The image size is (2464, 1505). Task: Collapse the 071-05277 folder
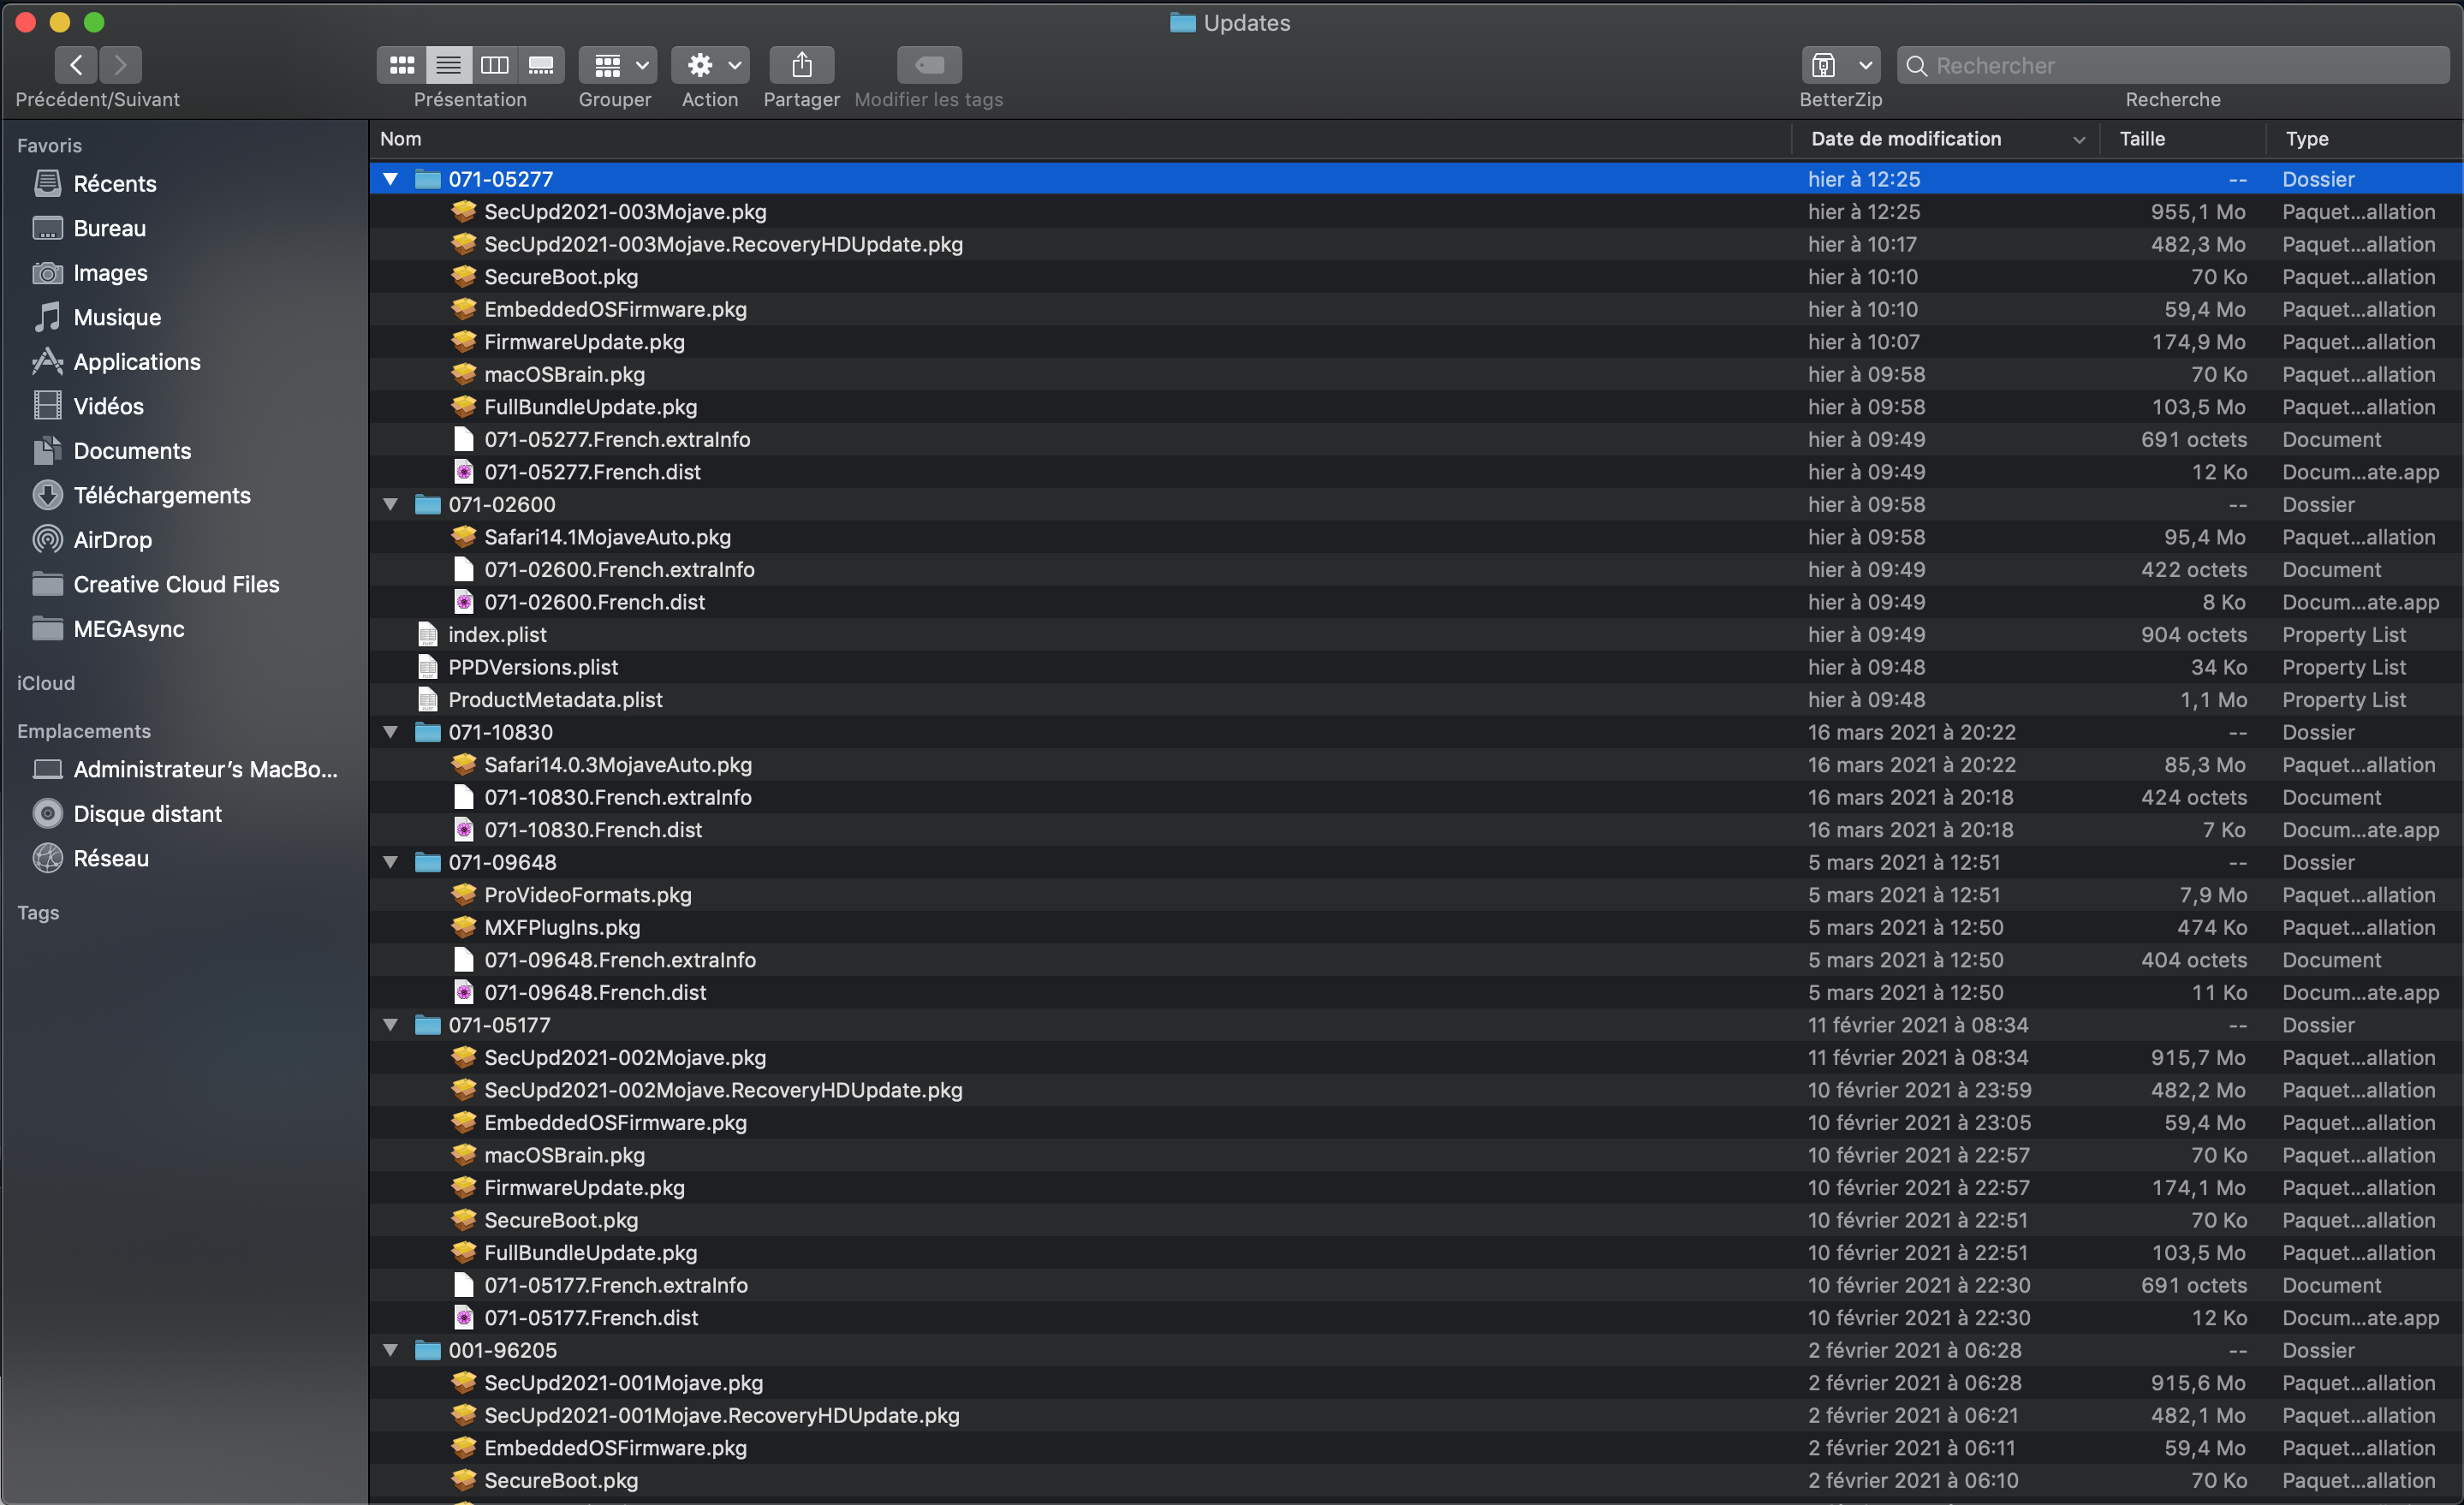tap(391, 179)
